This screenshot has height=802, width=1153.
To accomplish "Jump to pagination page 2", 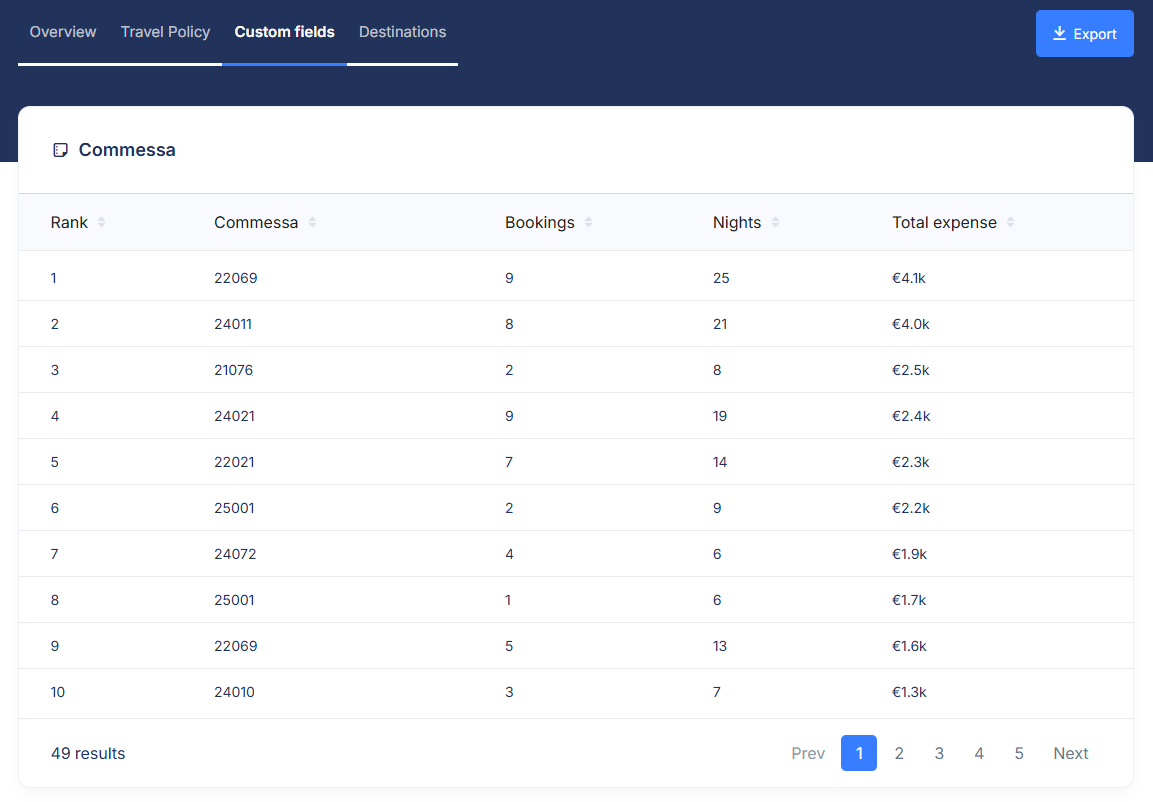I will pos(899,753).
